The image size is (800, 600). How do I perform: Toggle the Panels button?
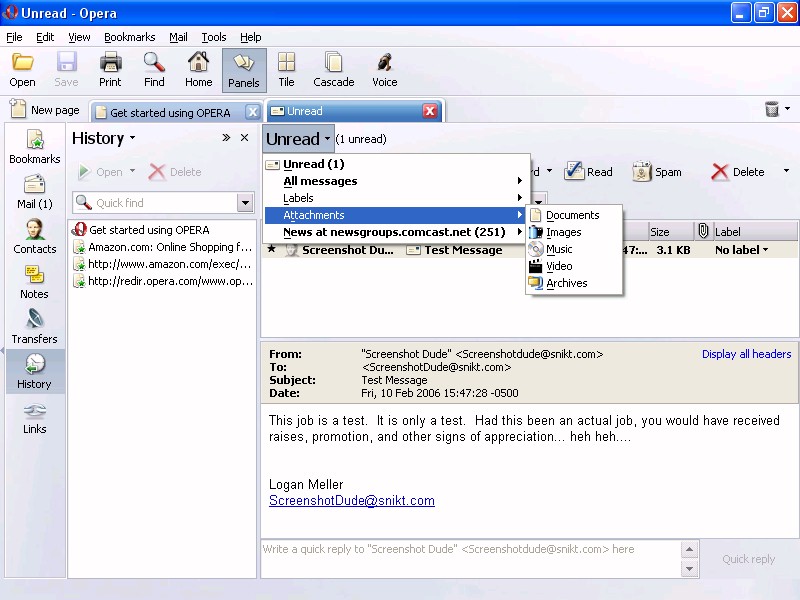(243, 70)
